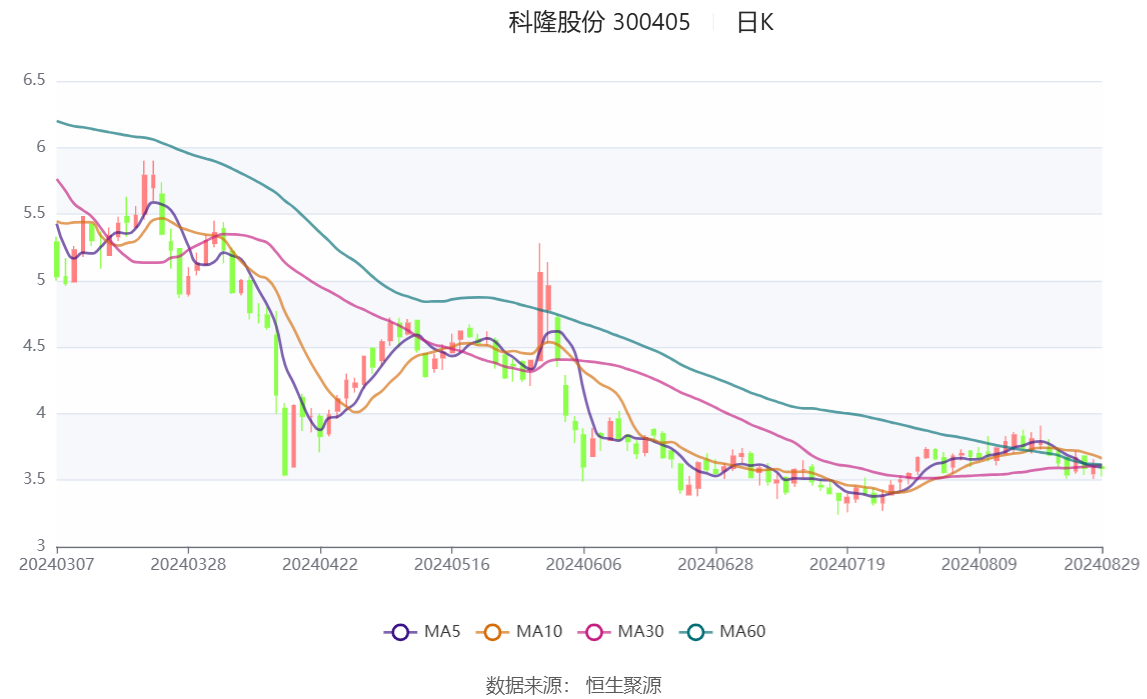Click y-axis value 4.5
Image resolution: width=1147 pixels, height=699 pixels.
coord(34,347)
